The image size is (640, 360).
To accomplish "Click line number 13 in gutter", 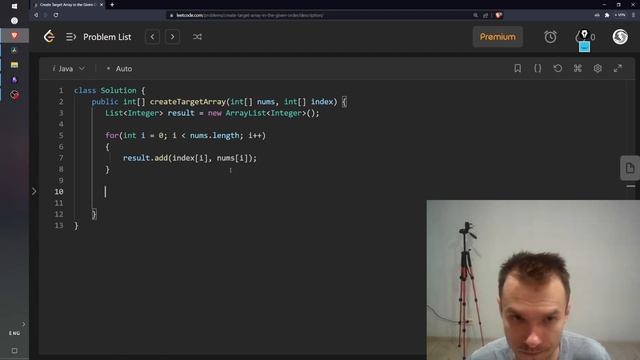I will (x=59, y=225).
